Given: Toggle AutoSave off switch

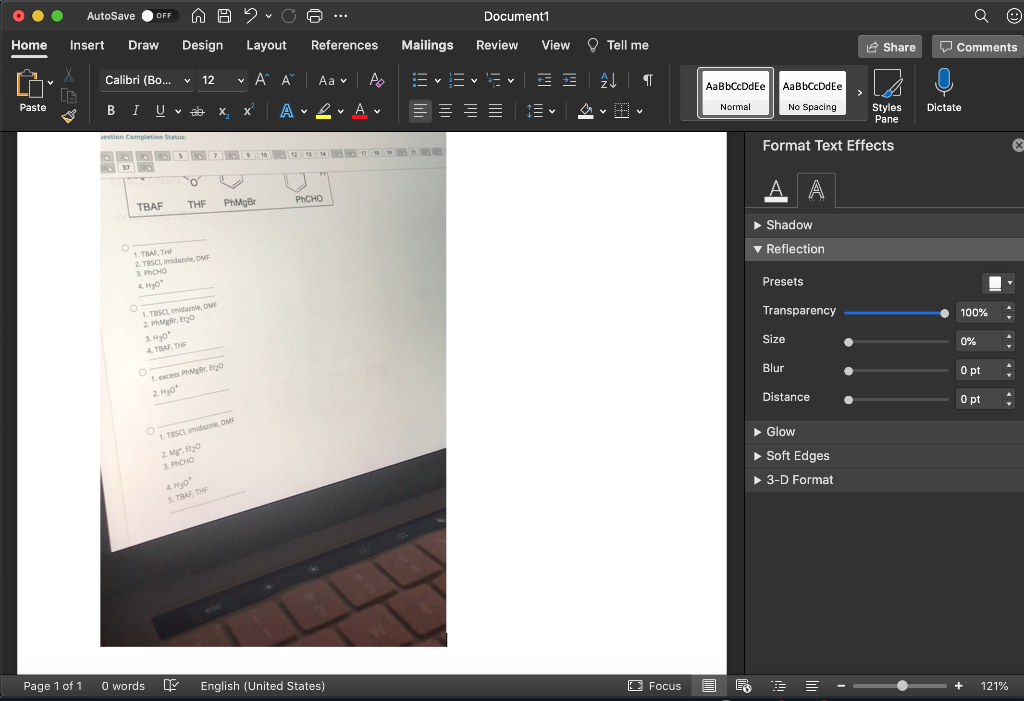Looking at the screenshot, I should [x=158, y=16].
